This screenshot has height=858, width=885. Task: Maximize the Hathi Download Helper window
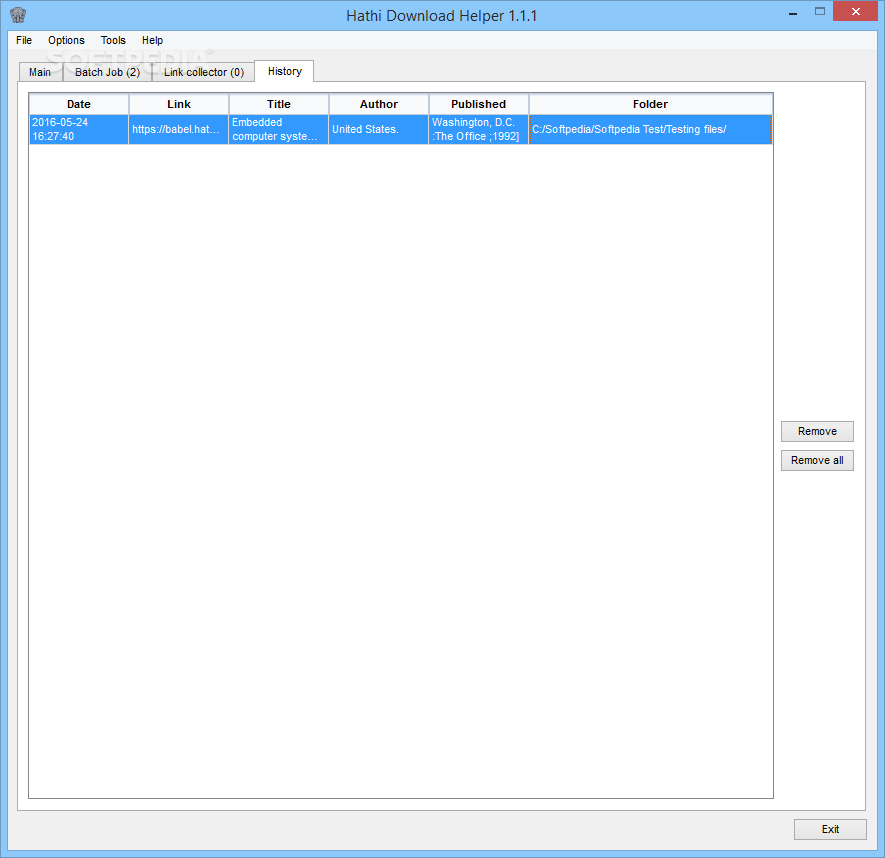(x=820, y=11)
